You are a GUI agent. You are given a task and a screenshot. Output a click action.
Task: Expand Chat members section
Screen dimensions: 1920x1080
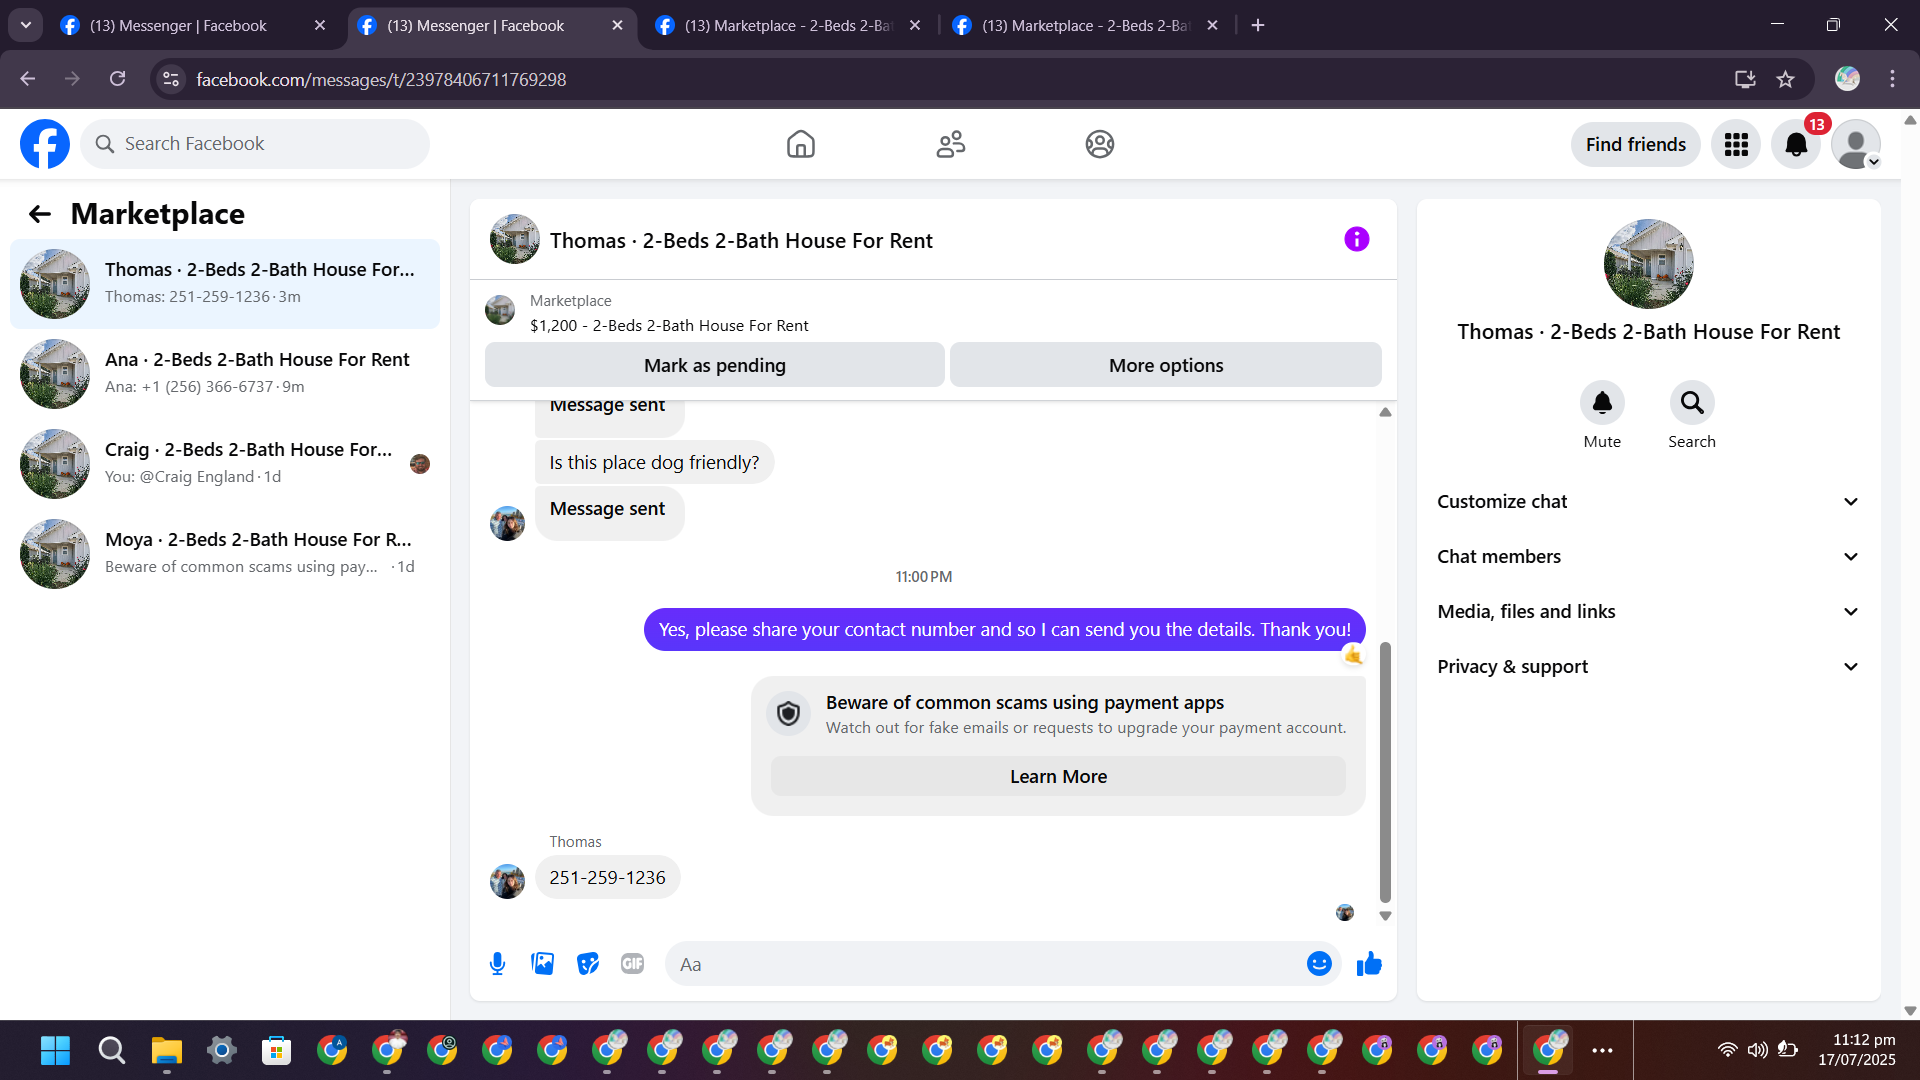point(1648,557)
